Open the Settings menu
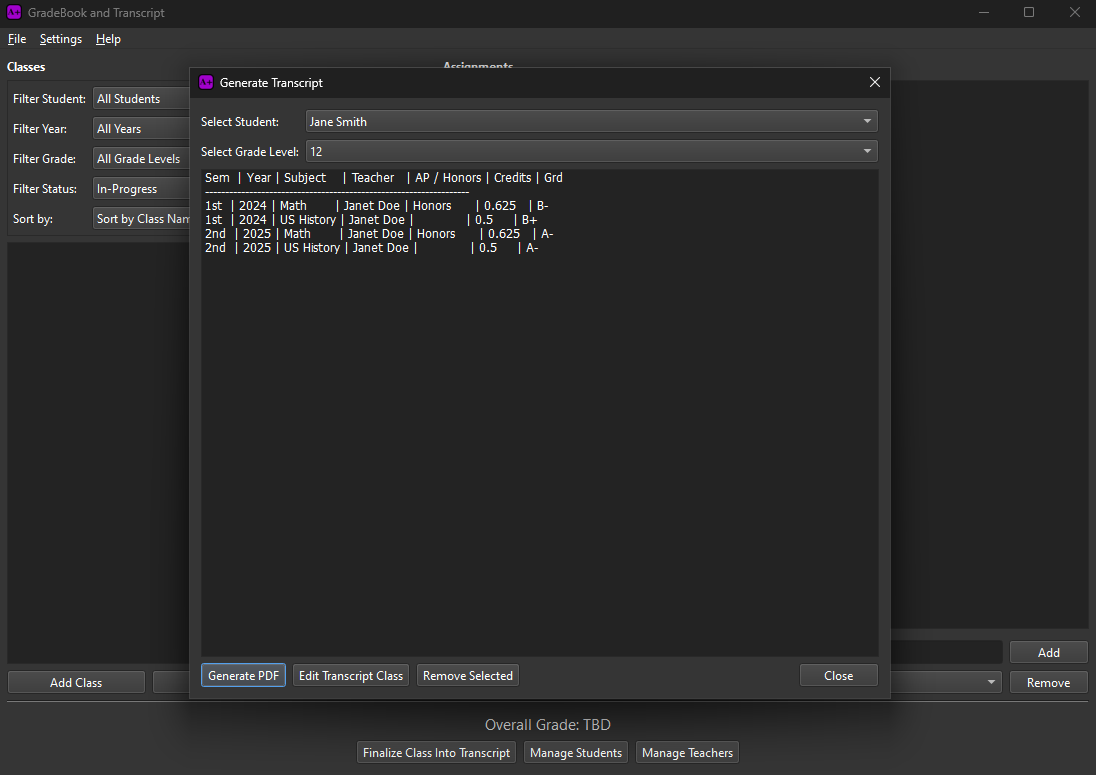 pos(61,39)
